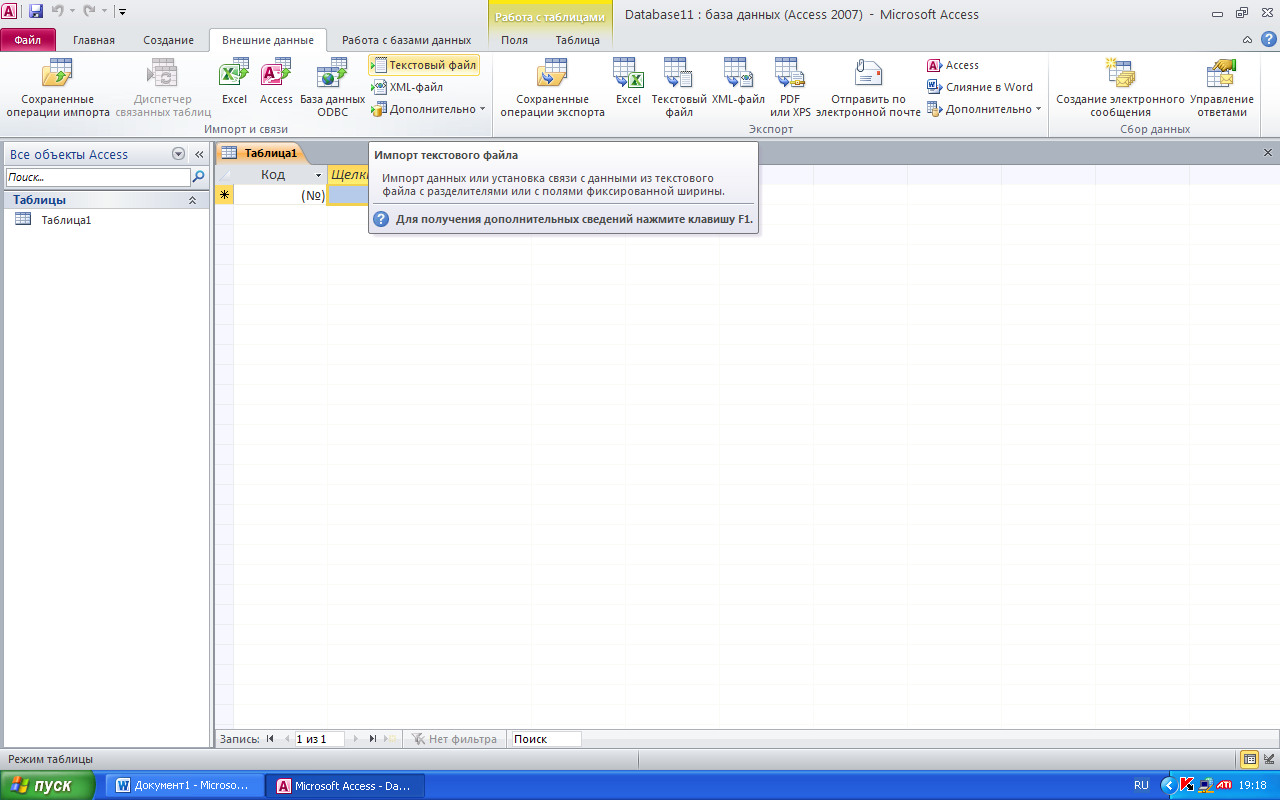This screenshot has width=1280, height=800.
Task: Export to XML-файл in Экспорт group
Action: tap(738, 82)
